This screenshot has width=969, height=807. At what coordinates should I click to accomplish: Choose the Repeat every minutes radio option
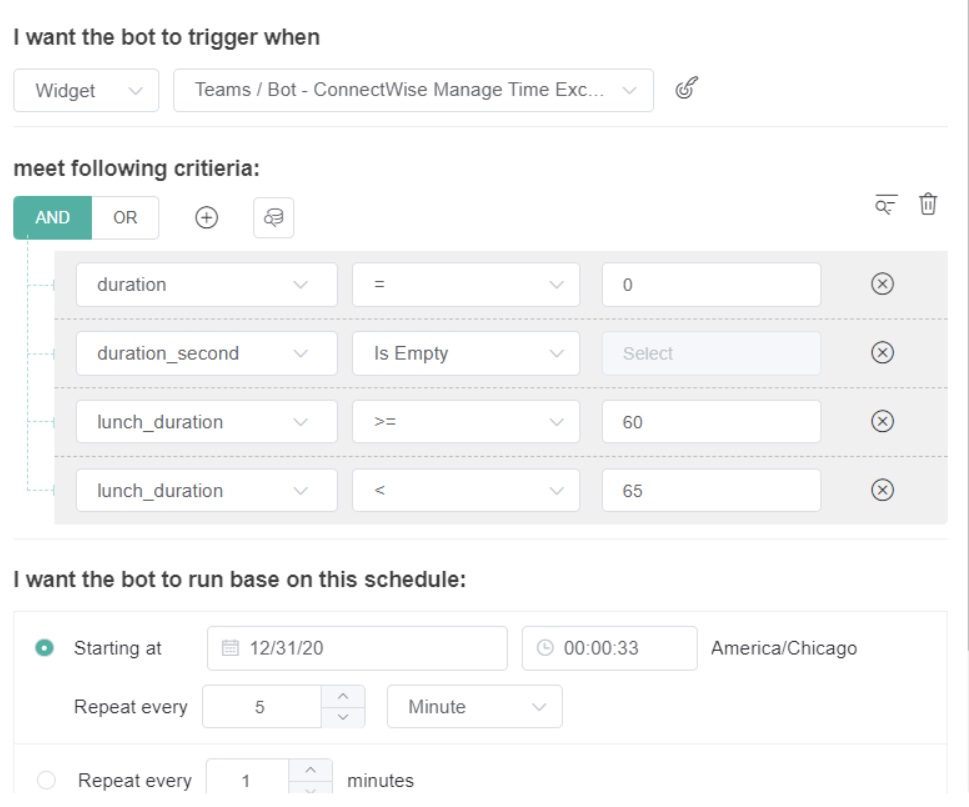pyautogui.click(x=44, y=781)
